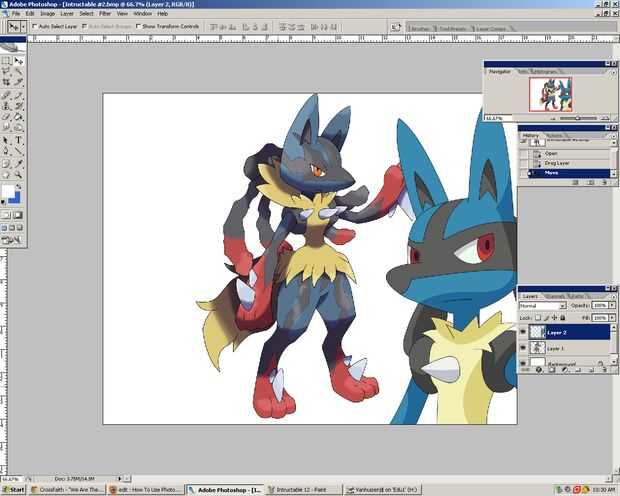Open Layers panel options menu
Image resolution: width=620 pixels, height=496 pixels.
[x=613, y=296]
